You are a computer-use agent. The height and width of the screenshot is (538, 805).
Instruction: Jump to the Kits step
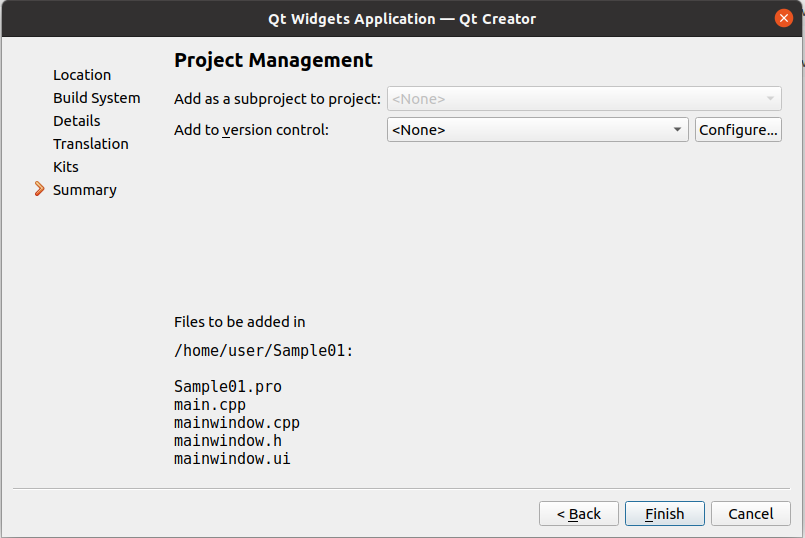coord(66,167)
